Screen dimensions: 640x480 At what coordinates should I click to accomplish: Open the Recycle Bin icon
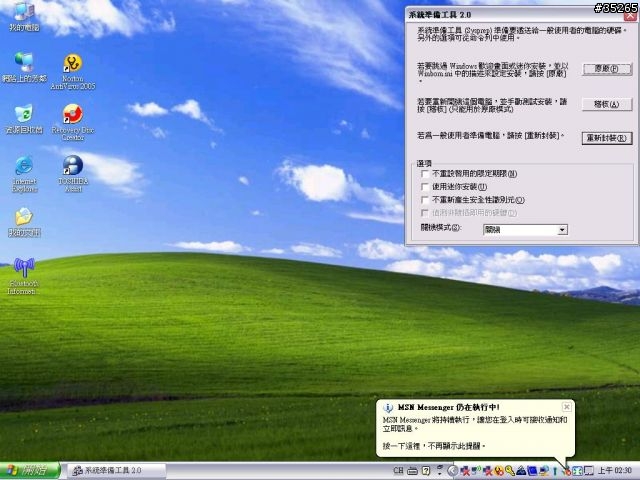(24, 119)
